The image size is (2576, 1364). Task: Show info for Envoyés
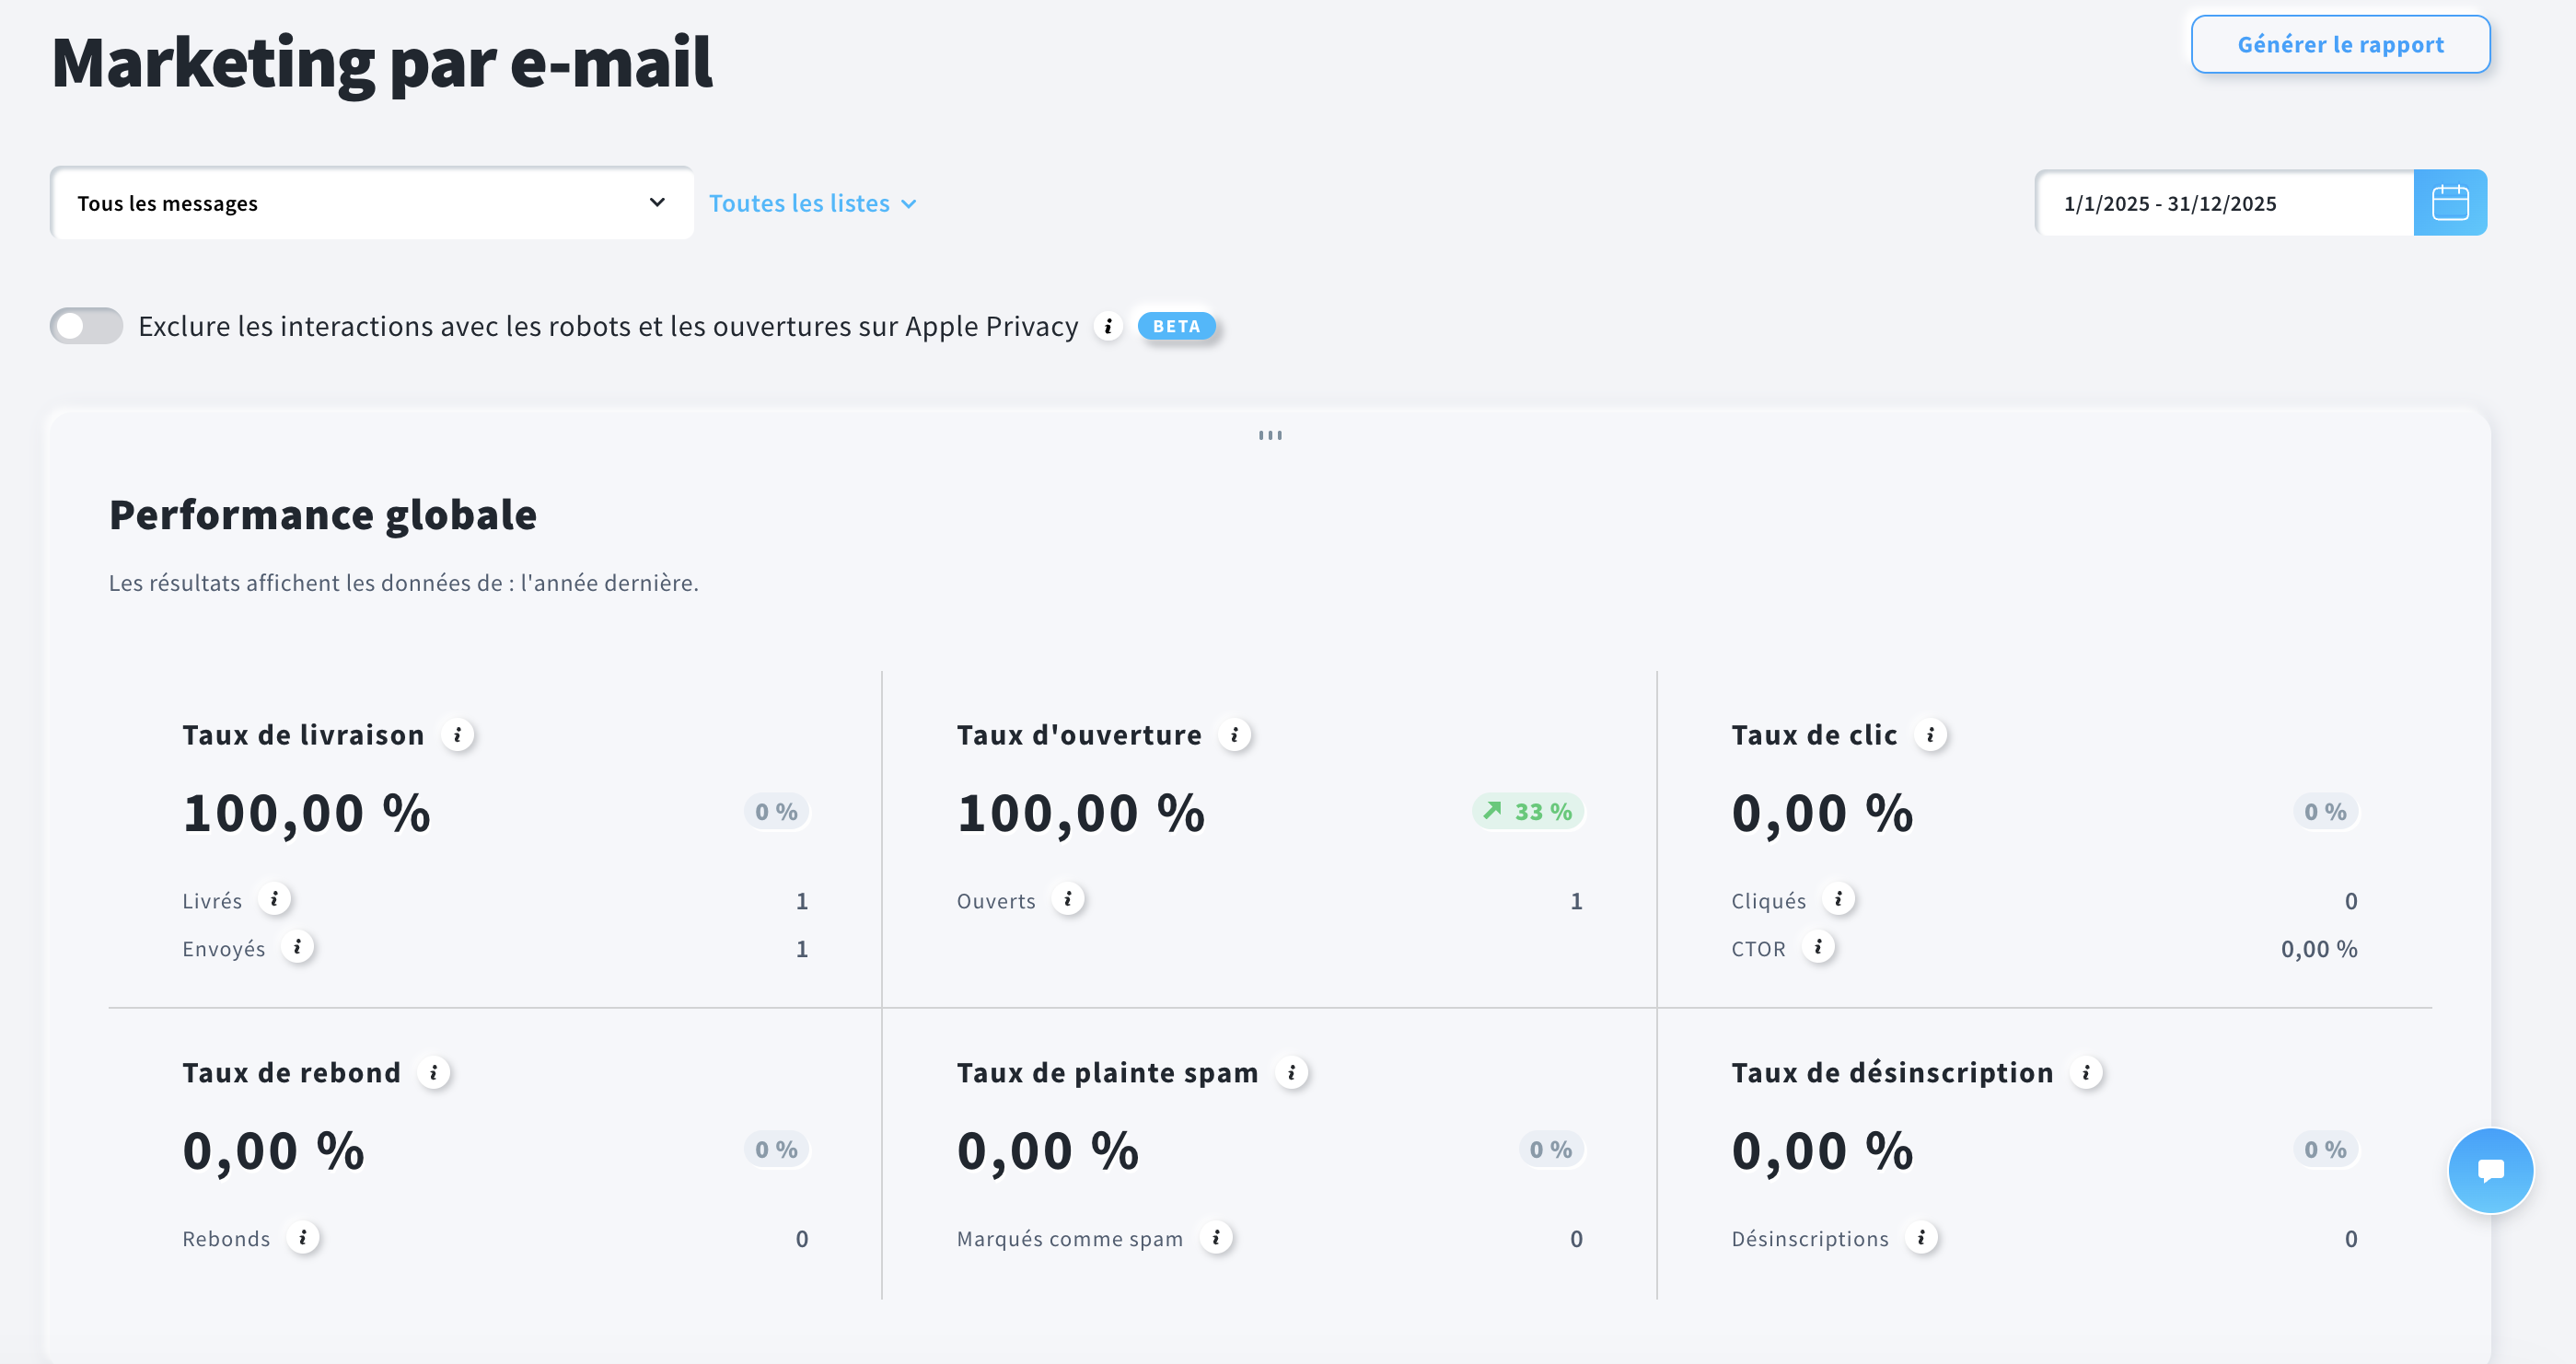(297, 947)
